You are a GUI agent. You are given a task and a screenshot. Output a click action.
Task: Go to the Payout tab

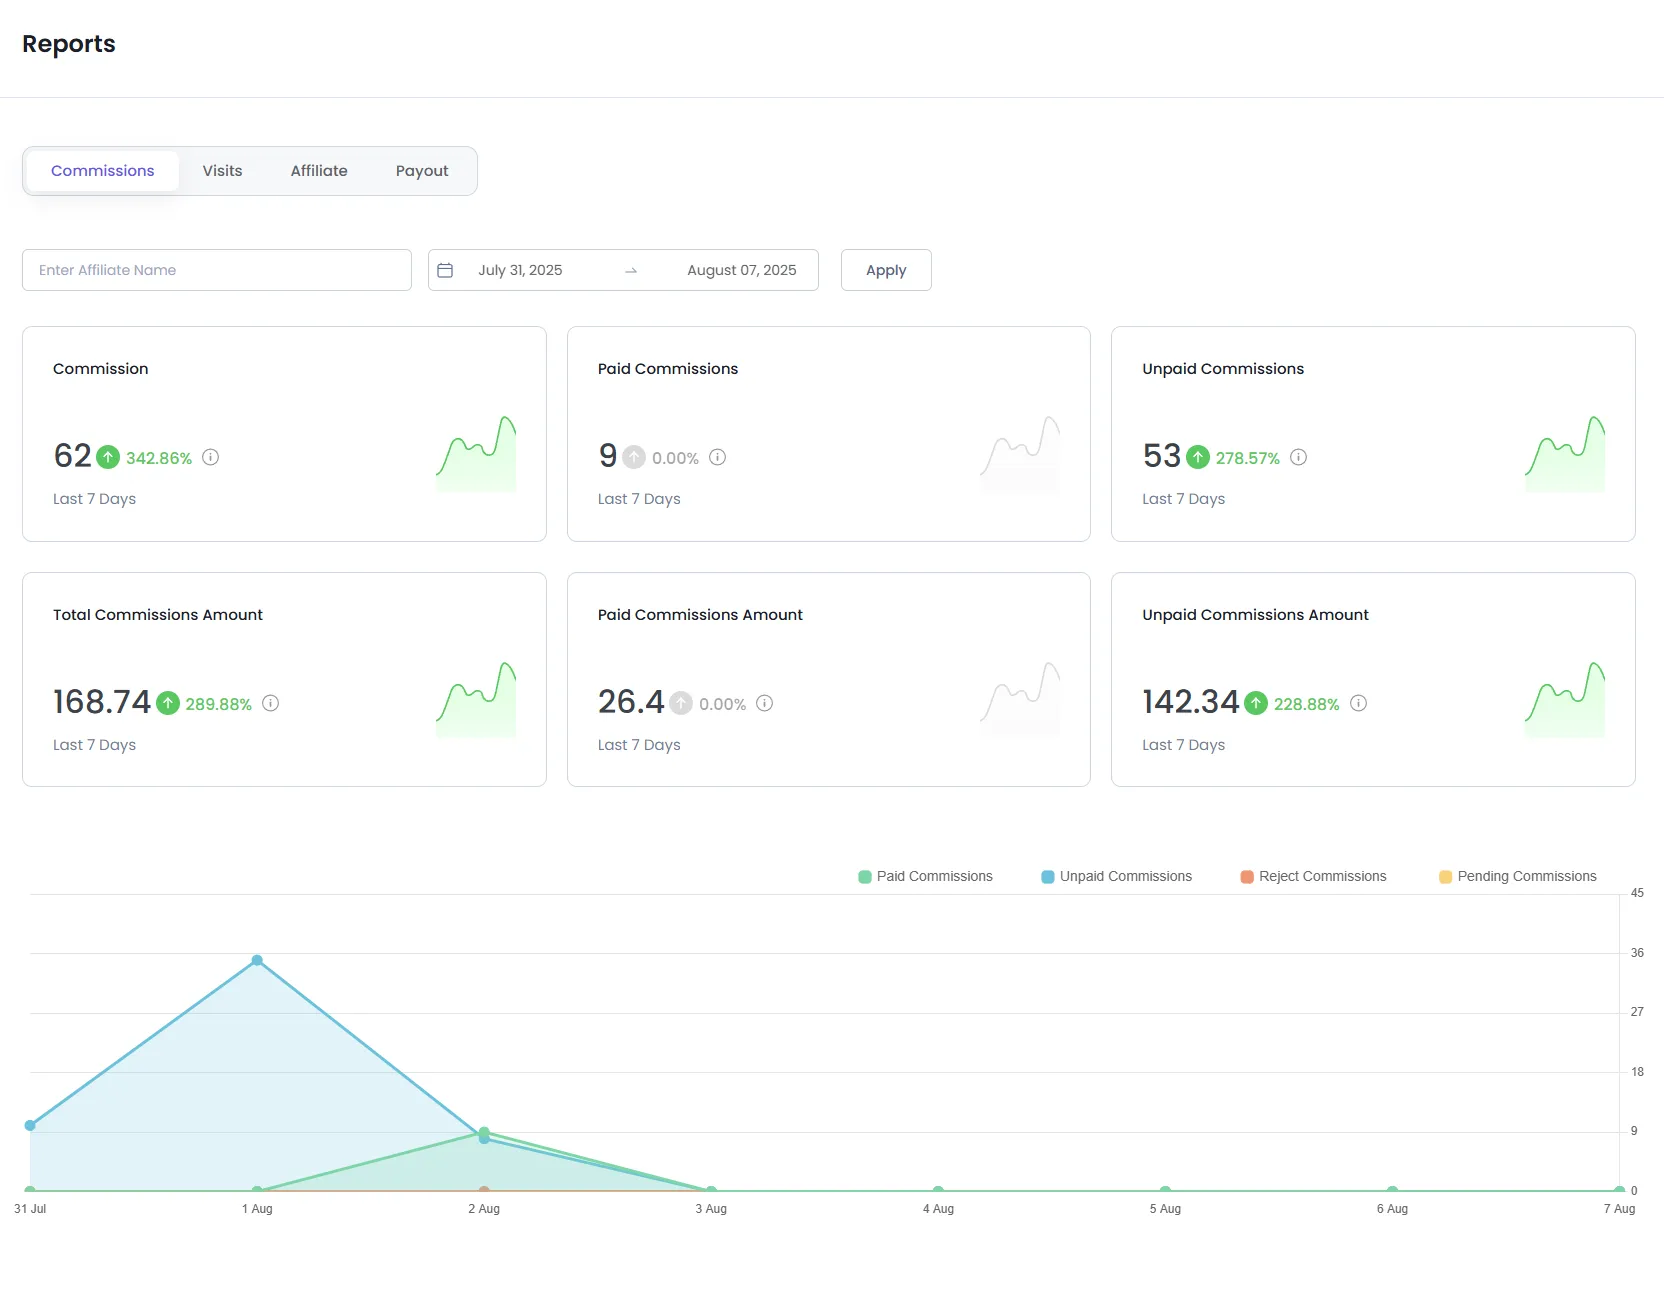click(422, 171)
